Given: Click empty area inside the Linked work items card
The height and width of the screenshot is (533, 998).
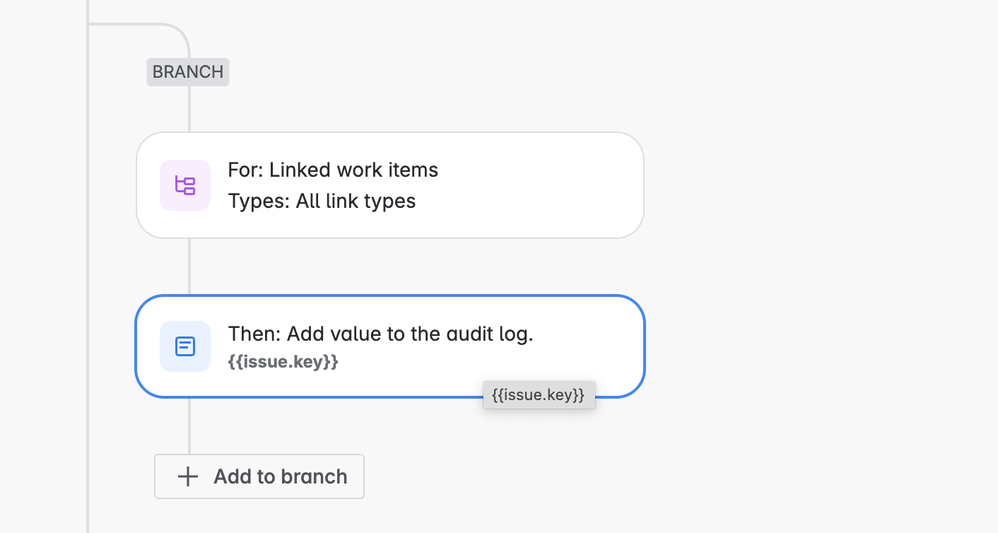Looking at the screenshot, I should point(541,185).
